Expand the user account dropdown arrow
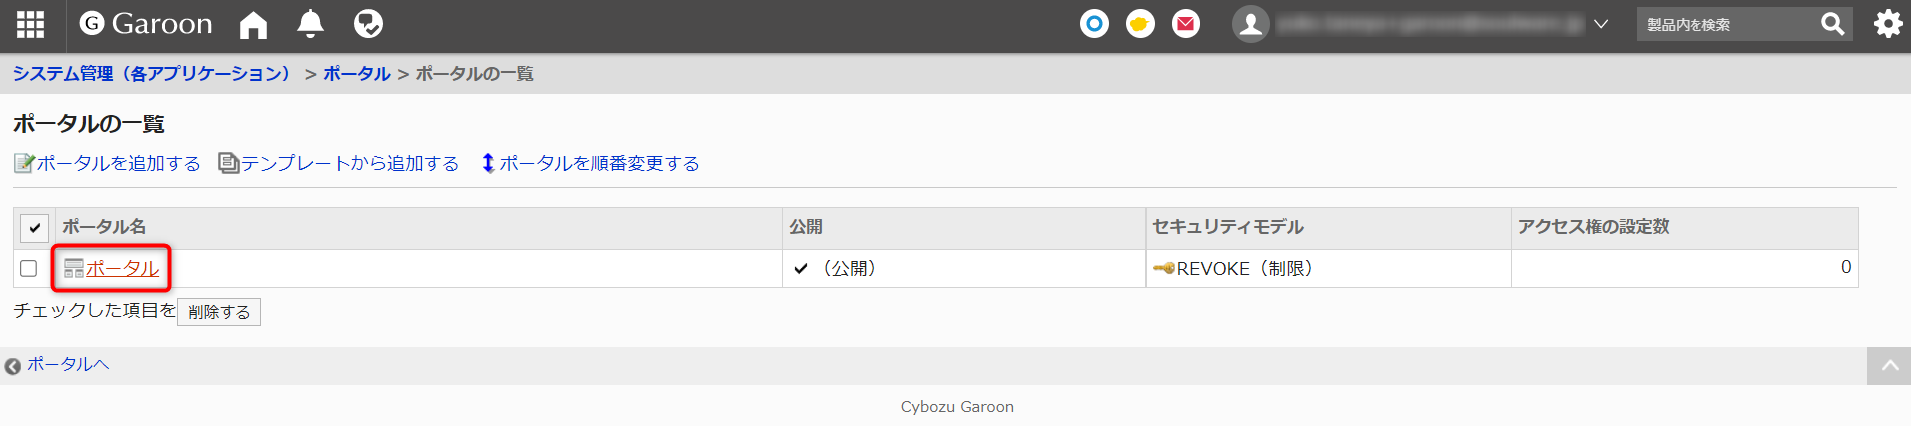The height and width of the screenshot is (426, 1911). coord(1601,24)
